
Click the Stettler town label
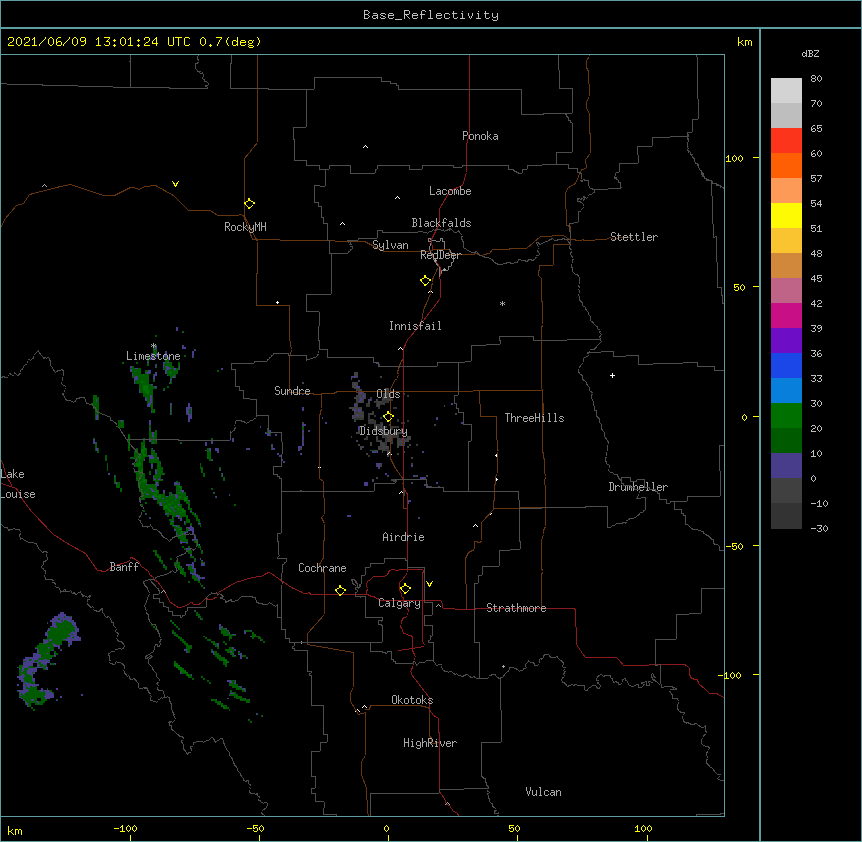[634, 237]
